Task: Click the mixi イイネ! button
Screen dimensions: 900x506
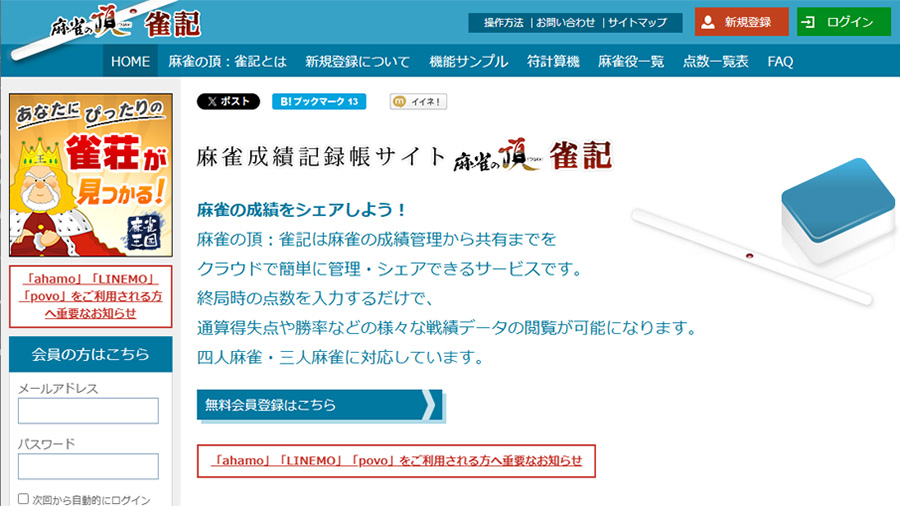Action: (418, 102)
